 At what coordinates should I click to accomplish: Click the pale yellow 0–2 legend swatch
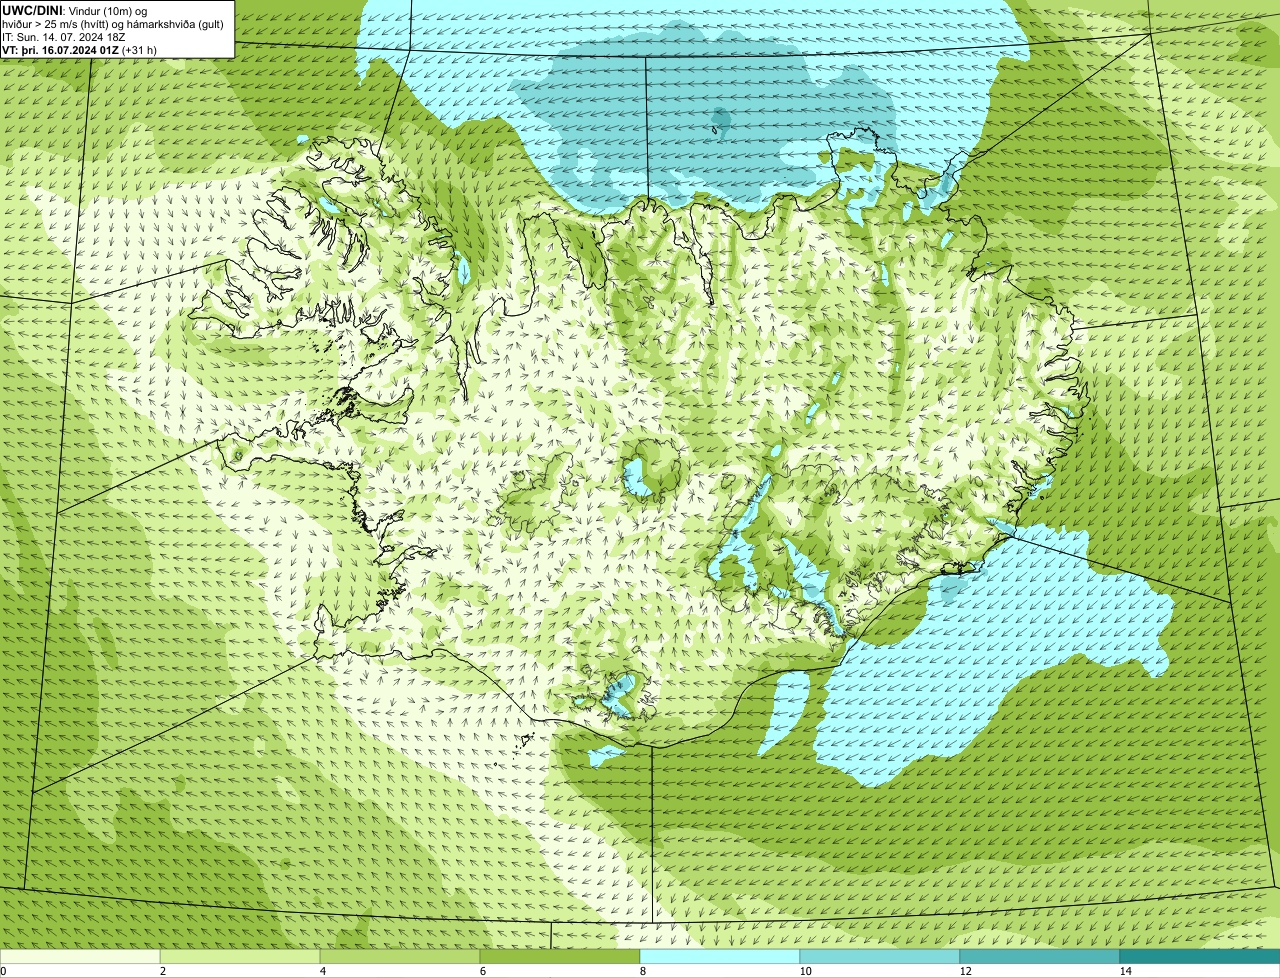(x=80, y=956)
